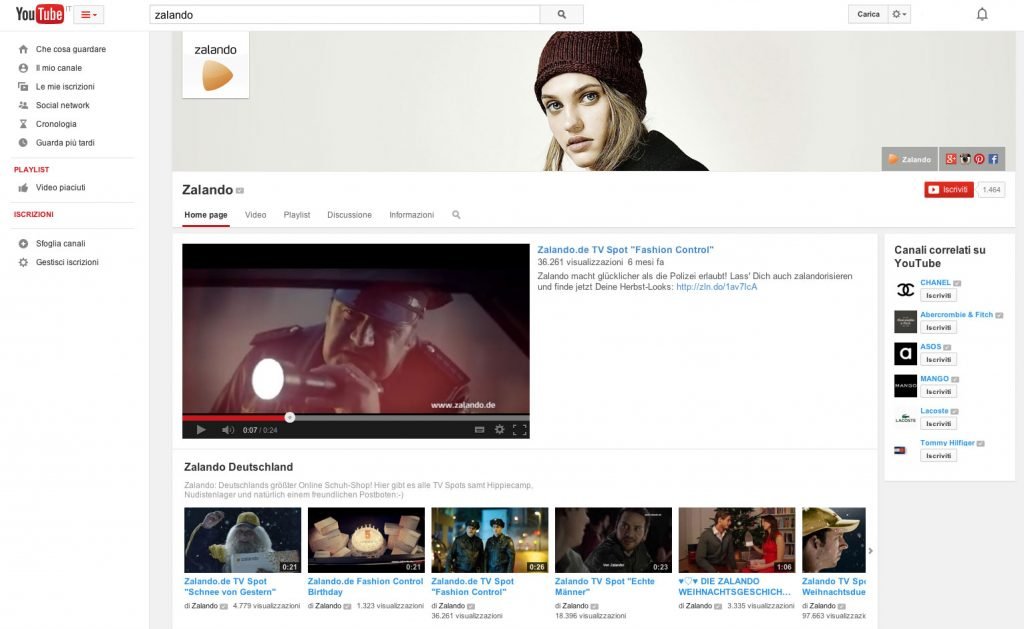Viewport: 1024px width, 629px height.
Task: Switch to the Video tab
Action: click(255, 215)
